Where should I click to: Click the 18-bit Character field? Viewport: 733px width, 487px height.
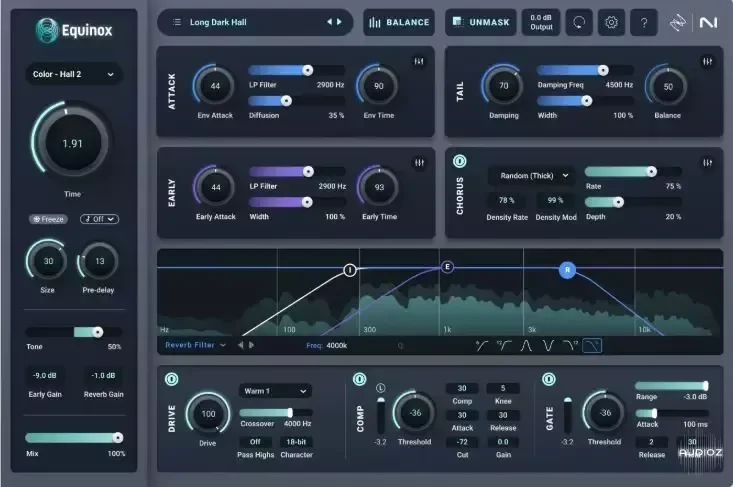[296, 442]
